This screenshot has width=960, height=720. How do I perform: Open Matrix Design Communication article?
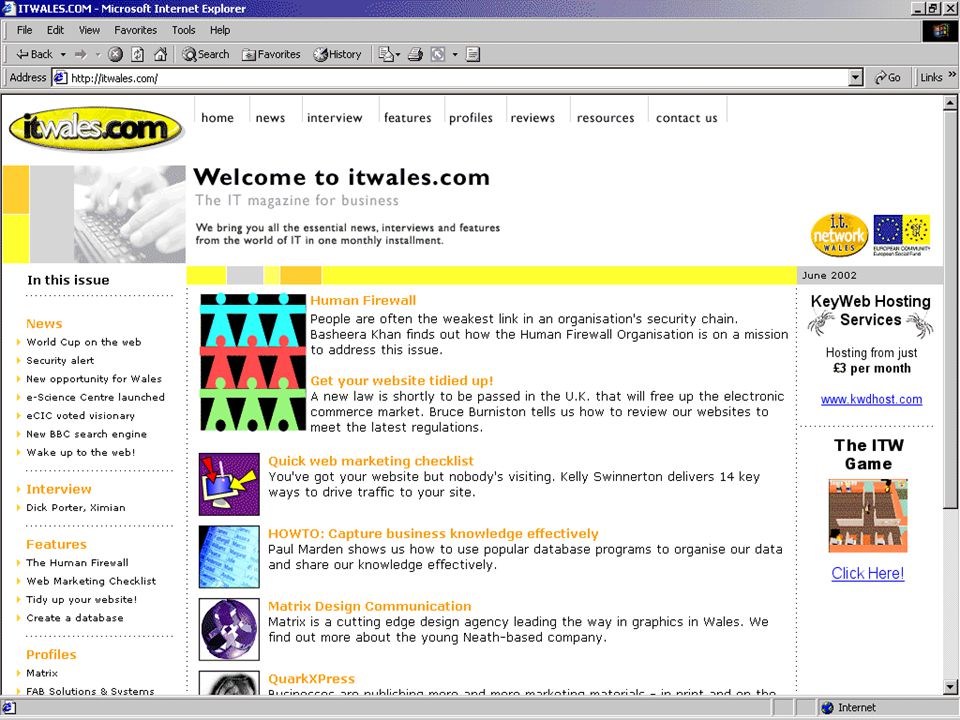point(370,606)
